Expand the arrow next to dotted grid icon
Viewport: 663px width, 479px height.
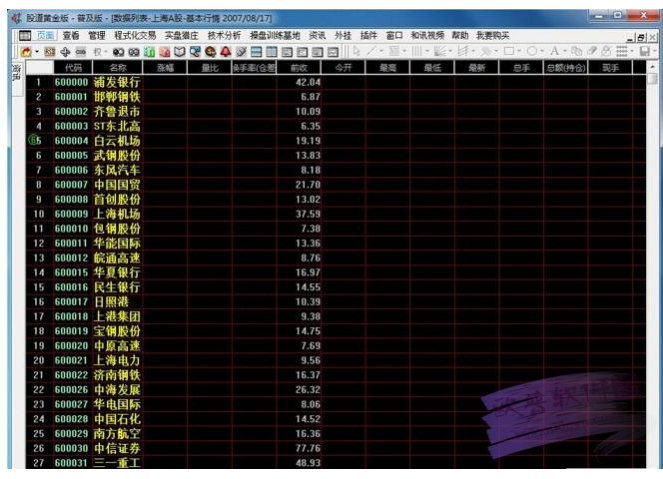[632, 51]
